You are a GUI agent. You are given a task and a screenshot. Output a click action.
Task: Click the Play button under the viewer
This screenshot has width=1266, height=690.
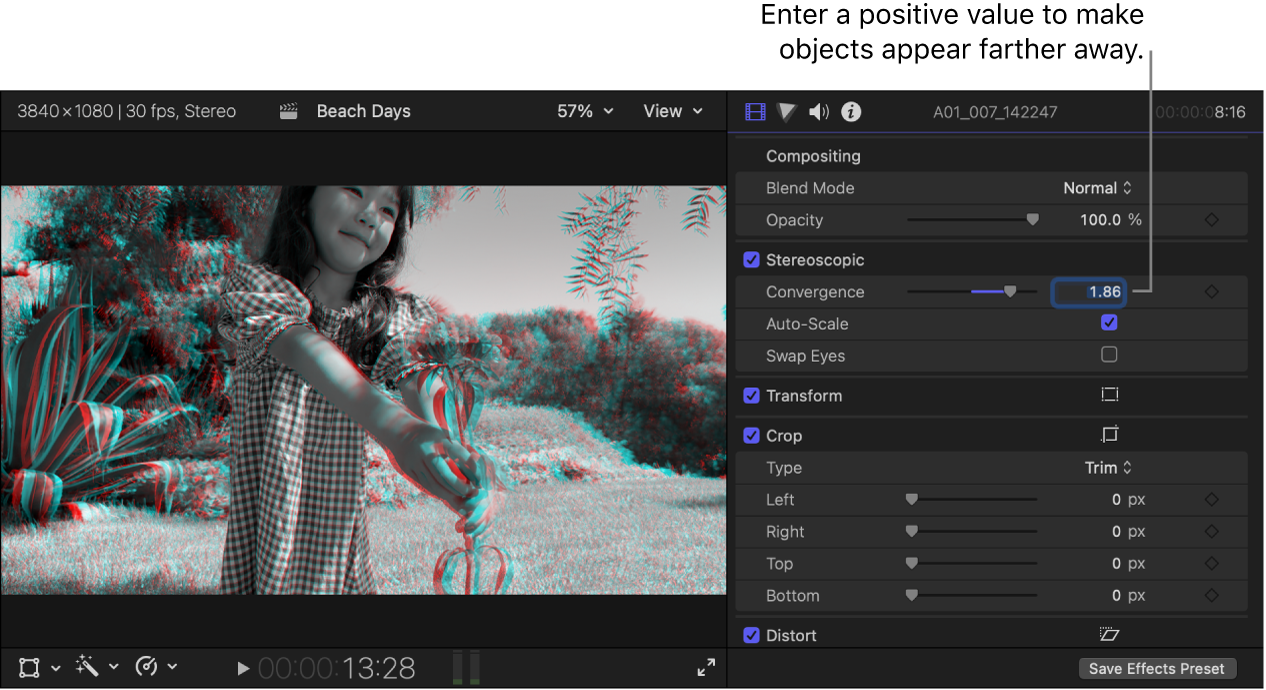[x=243, y=667]
